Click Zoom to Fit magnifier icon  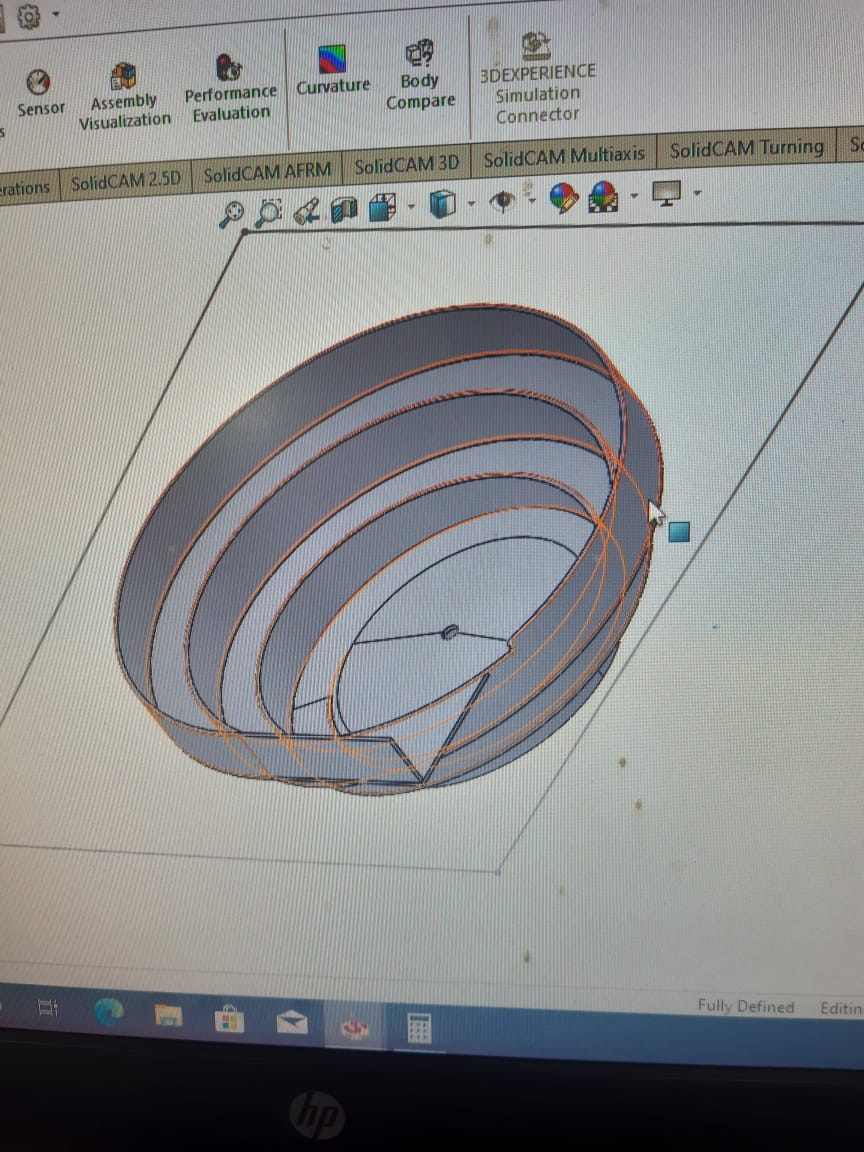pos(233,211)
